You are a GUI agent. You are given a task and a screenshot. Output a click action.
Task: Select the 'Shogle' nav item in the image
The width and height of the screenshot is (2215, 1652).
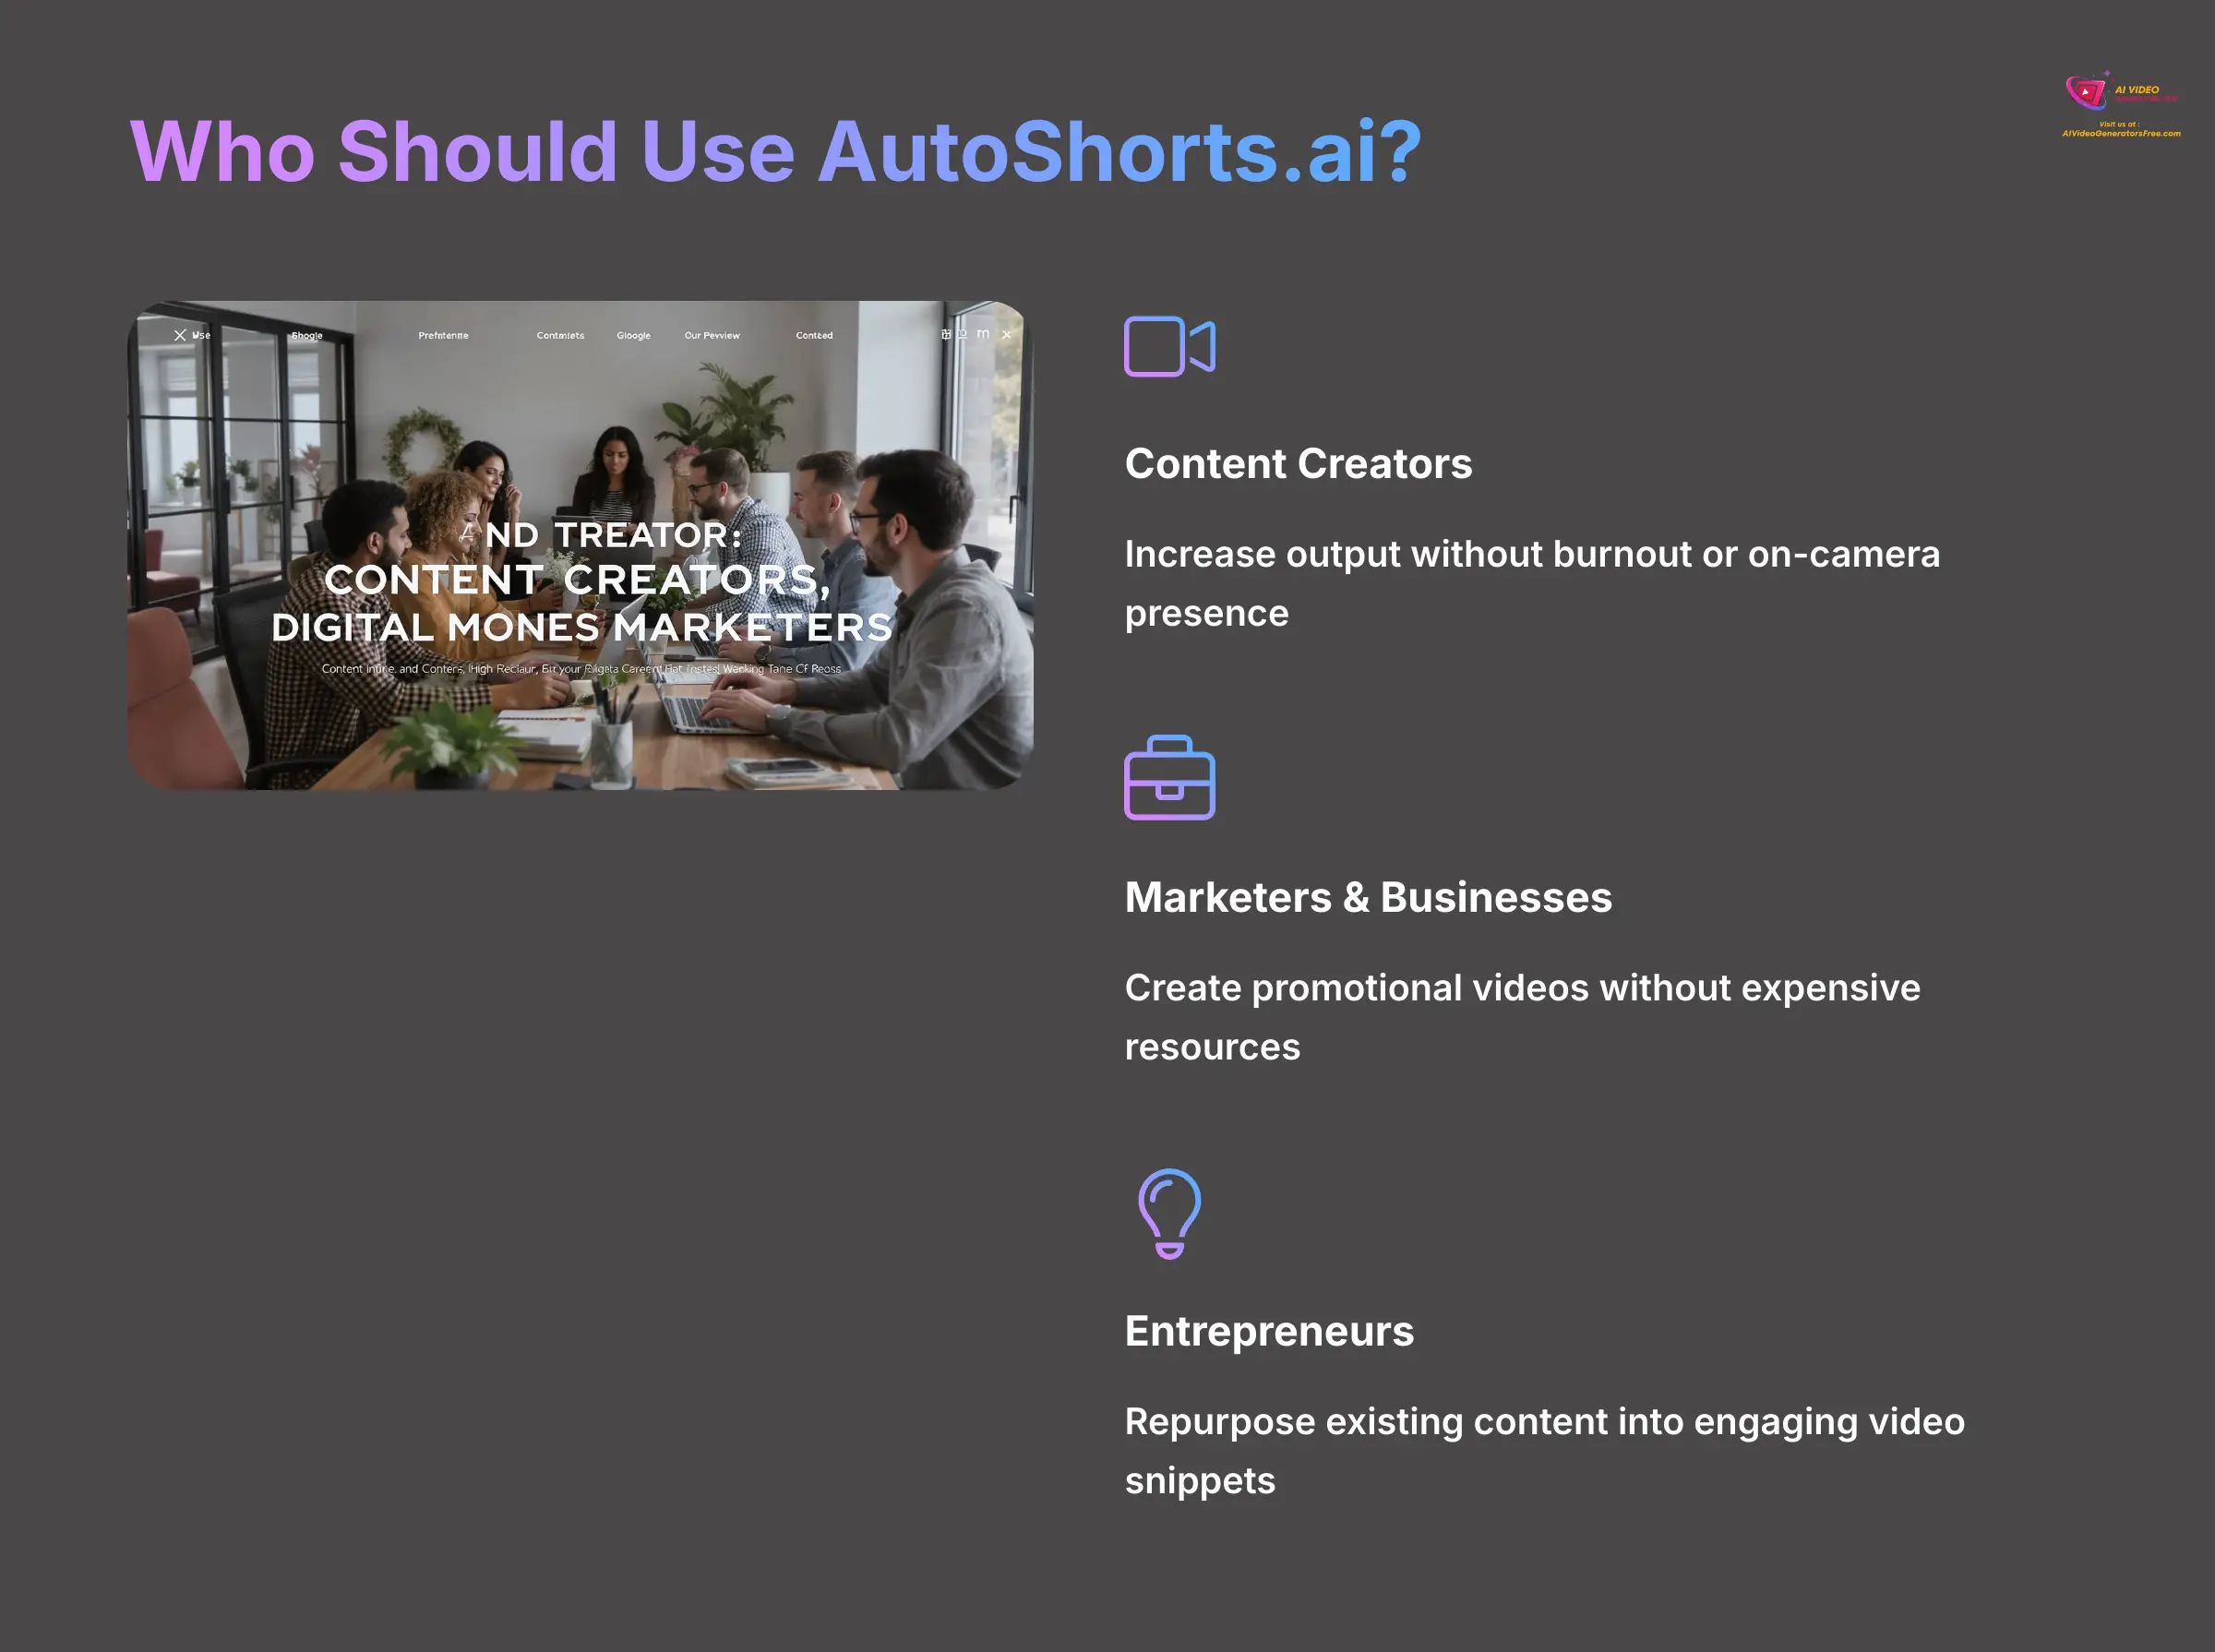click(x=307, y=336)
